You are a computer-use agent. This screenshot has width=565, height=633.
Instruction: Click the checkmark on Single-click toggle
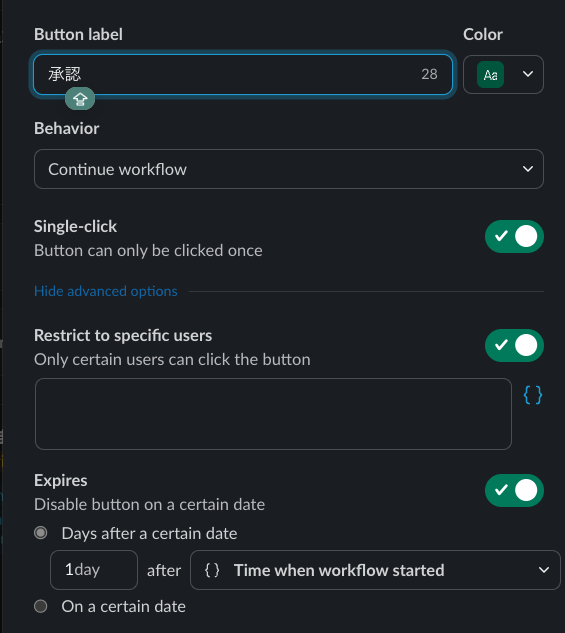pos(501,235)
